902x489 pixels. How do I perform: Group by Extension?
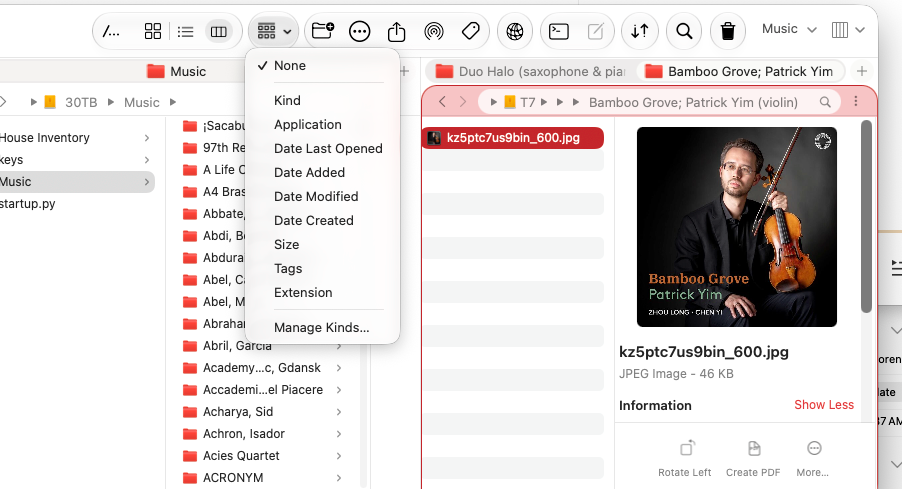pyautogui.click(x=322, y=293)
